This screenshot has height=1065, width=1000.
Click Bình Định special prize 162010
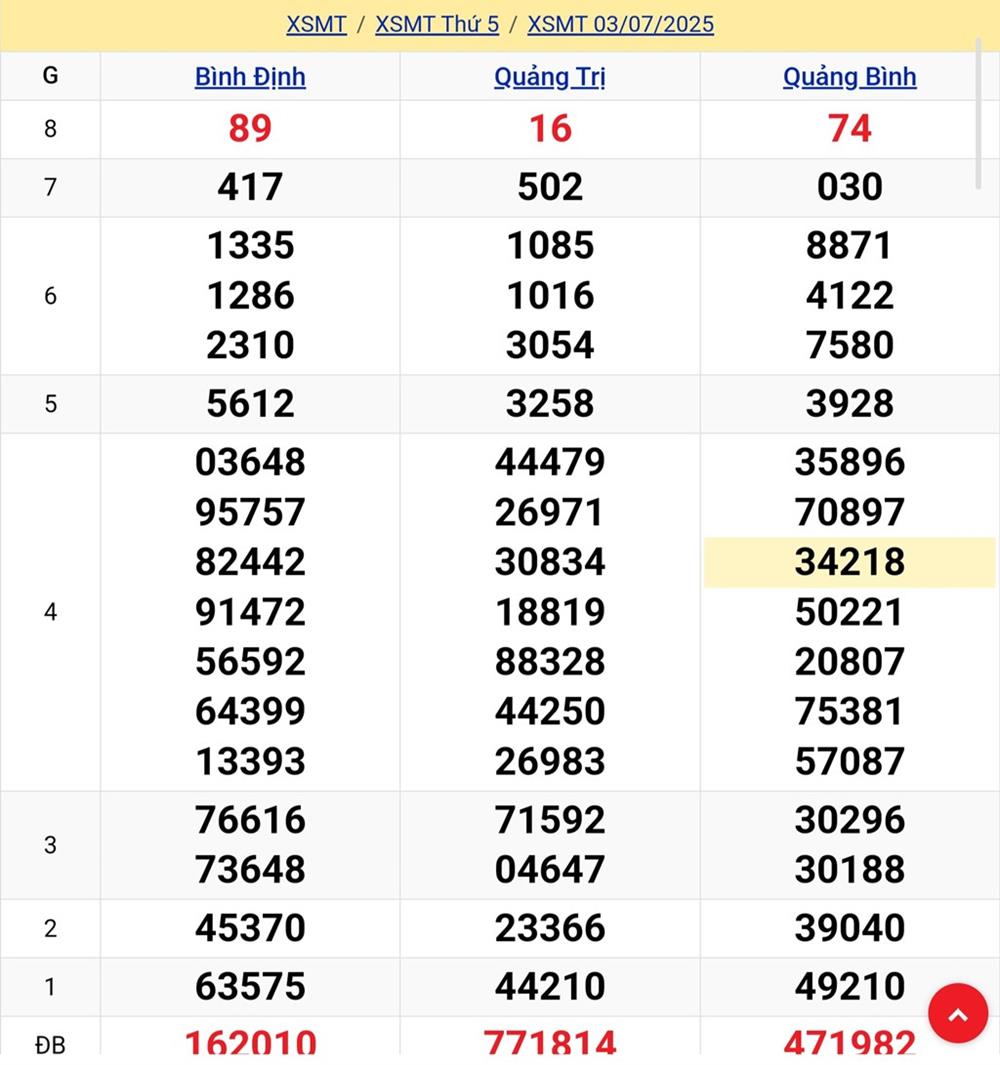point(250,1042)
